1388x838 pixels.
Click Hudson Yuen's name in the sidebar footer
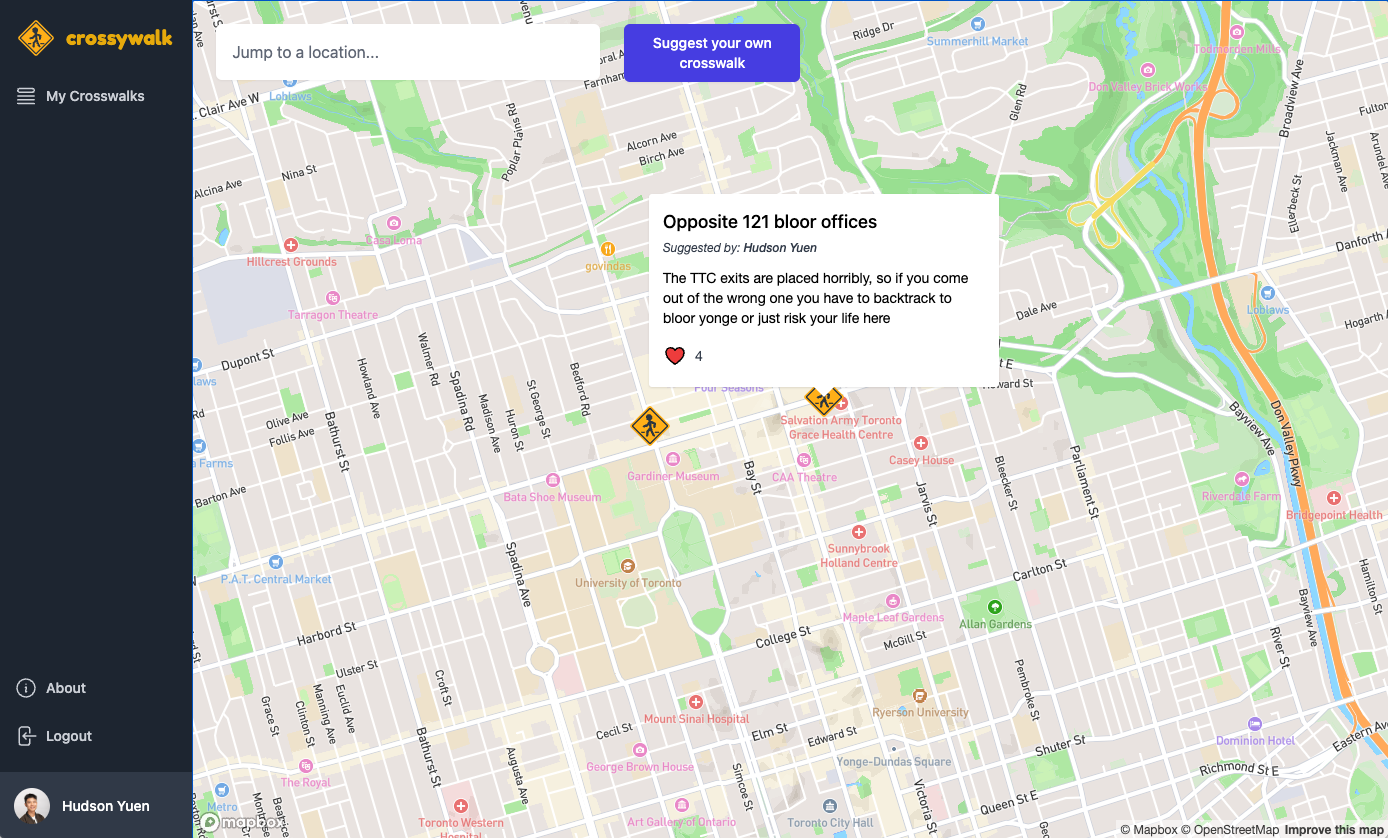pos(105,805)
